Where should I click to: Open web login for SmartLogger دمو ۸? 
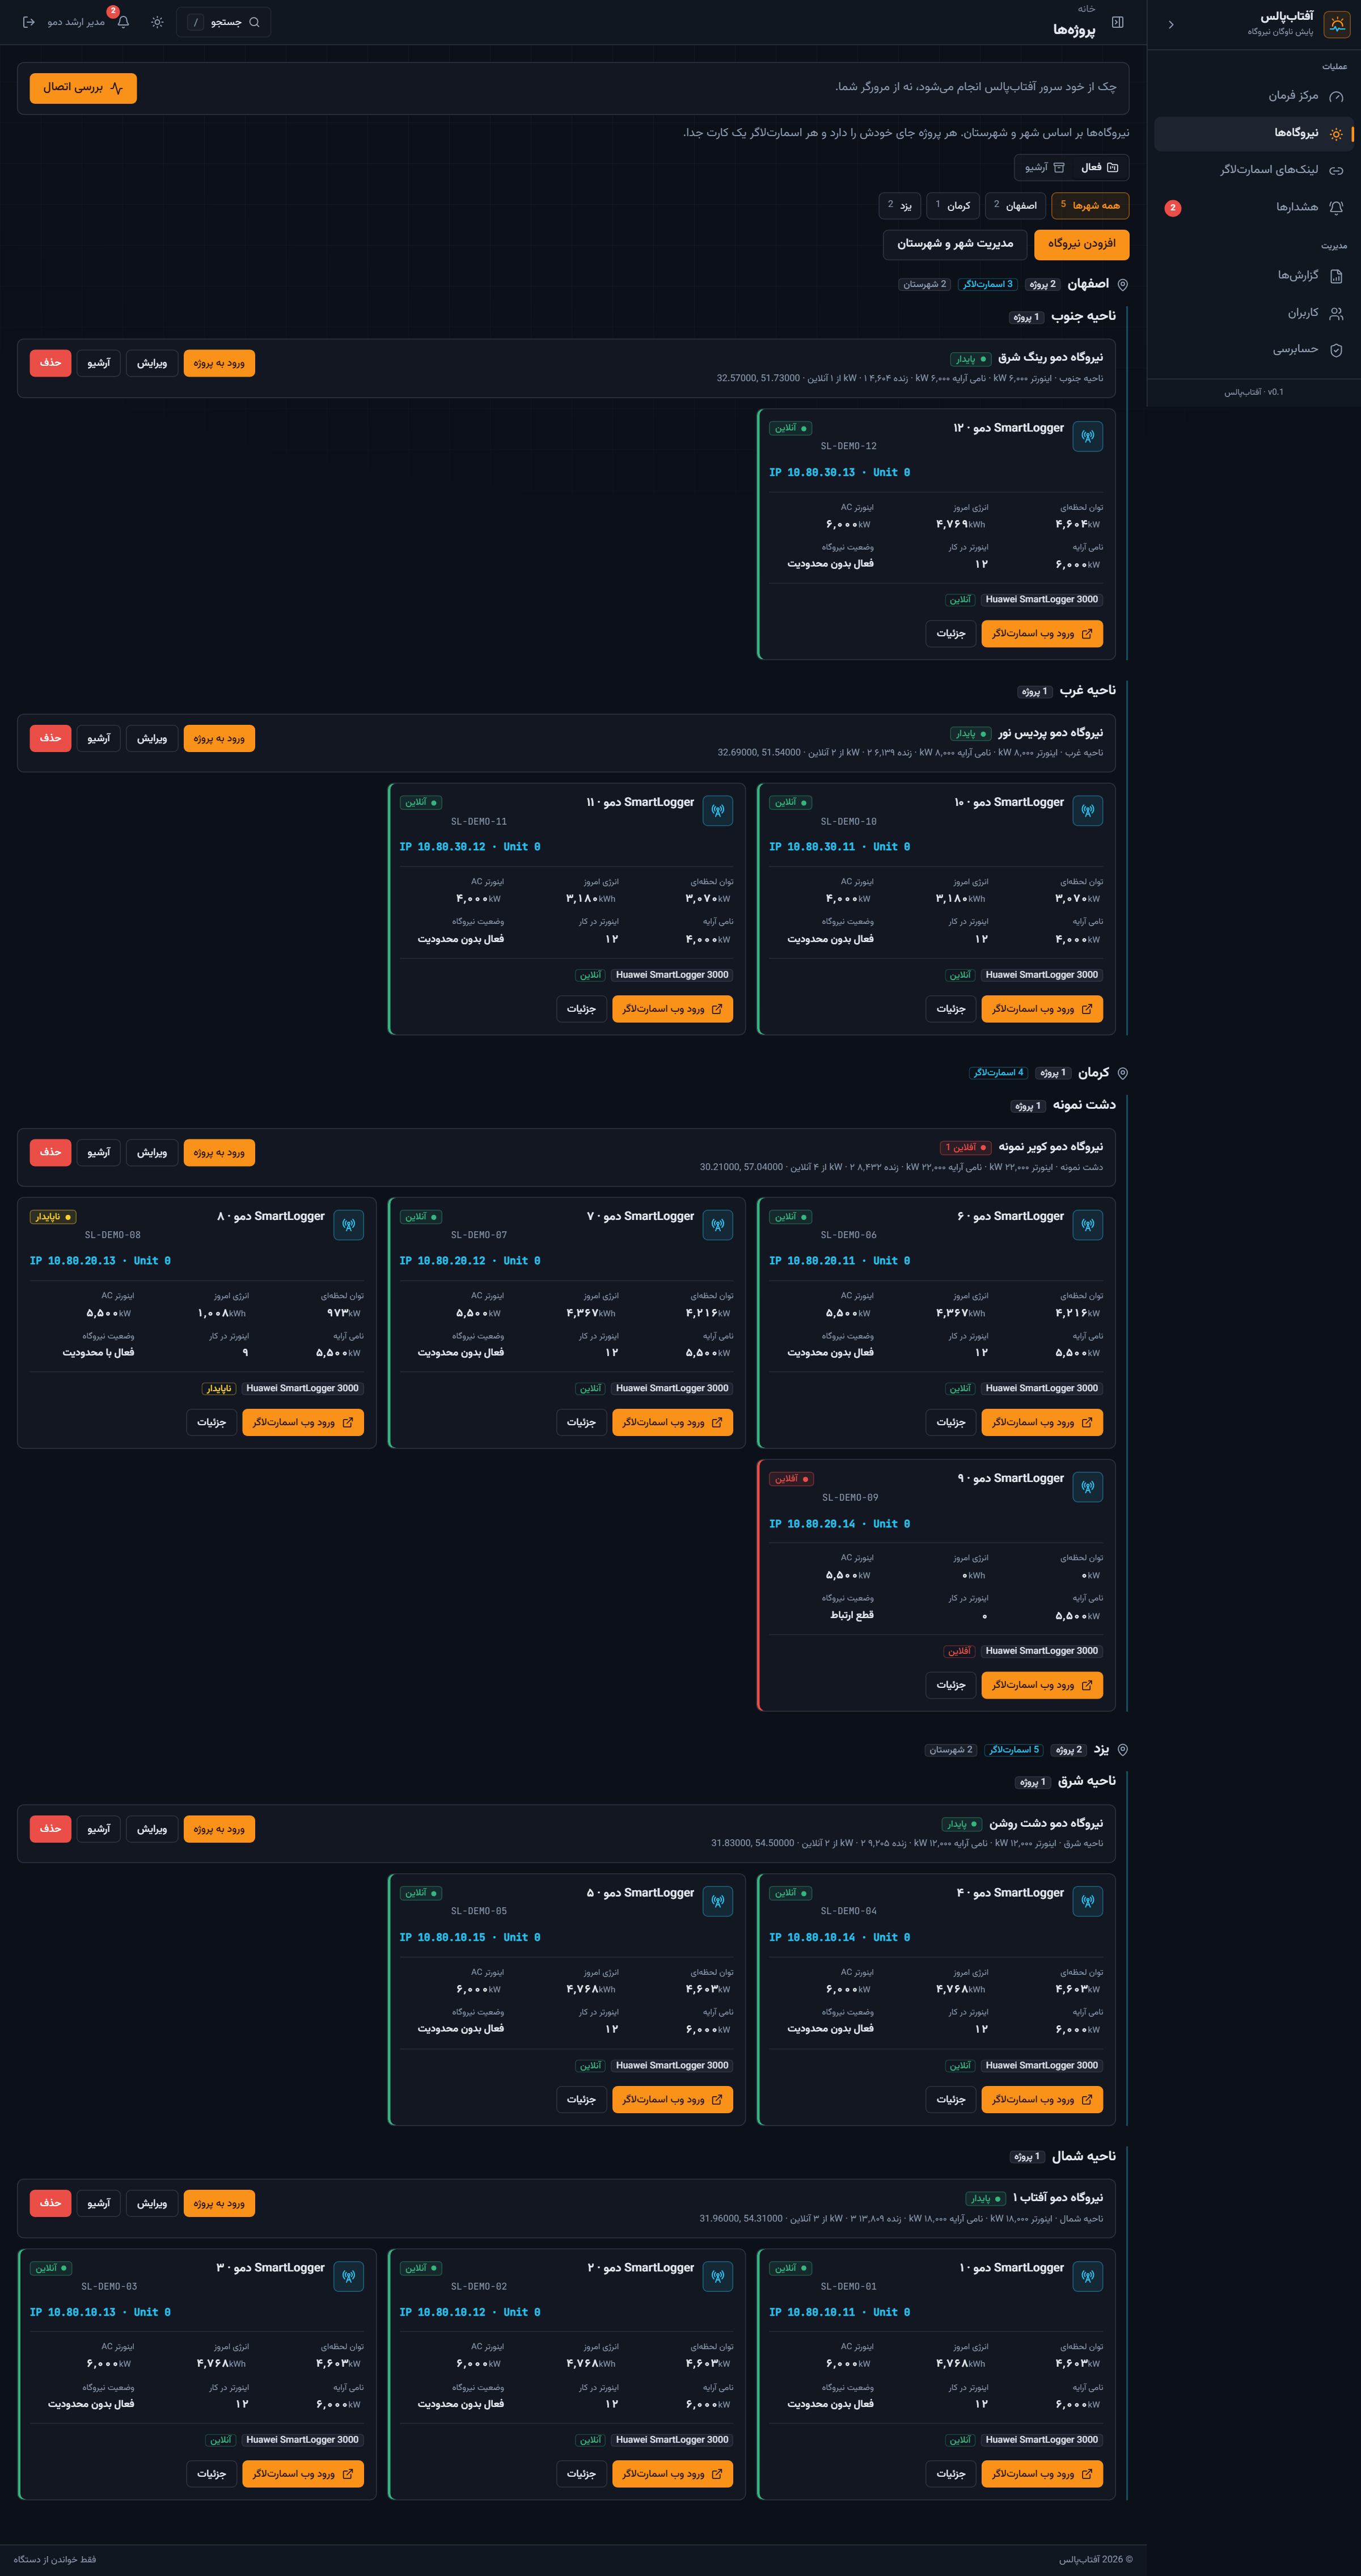click(x=303, y=1422)
